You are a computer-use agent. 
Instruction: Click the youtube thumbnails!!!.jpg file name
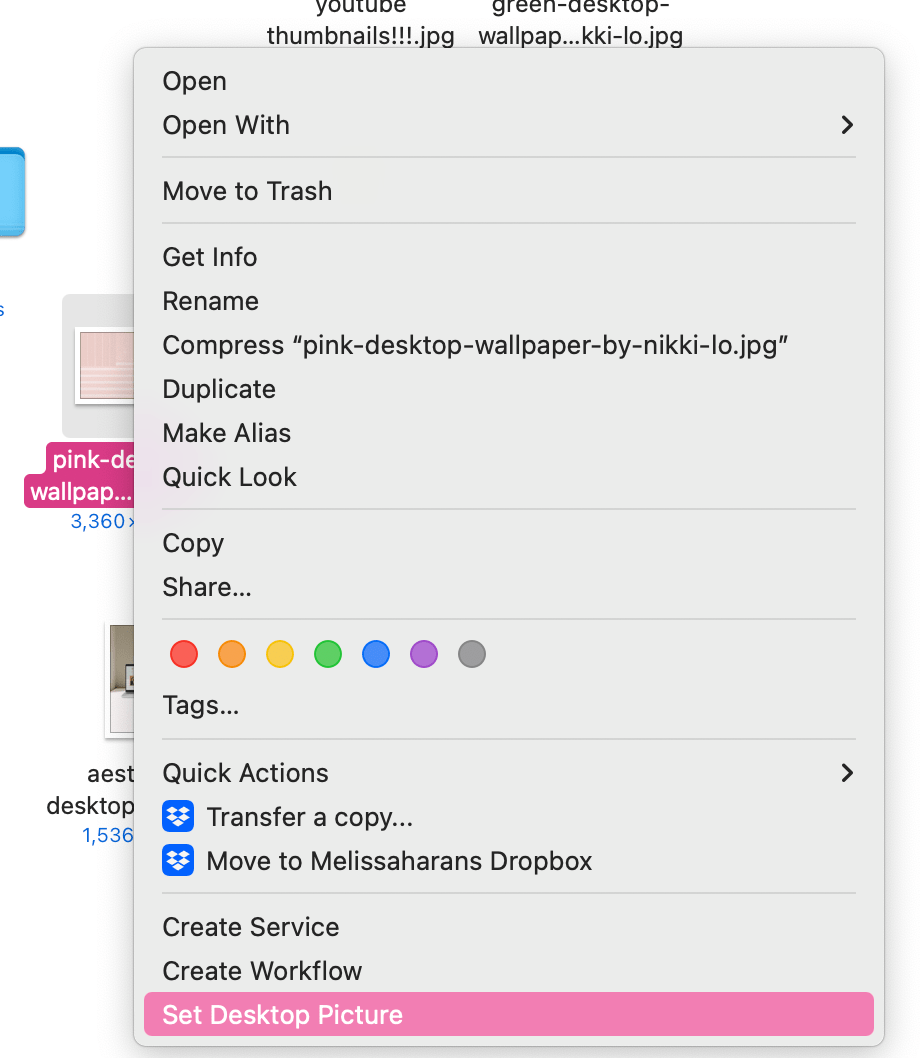tap(360, 23)
